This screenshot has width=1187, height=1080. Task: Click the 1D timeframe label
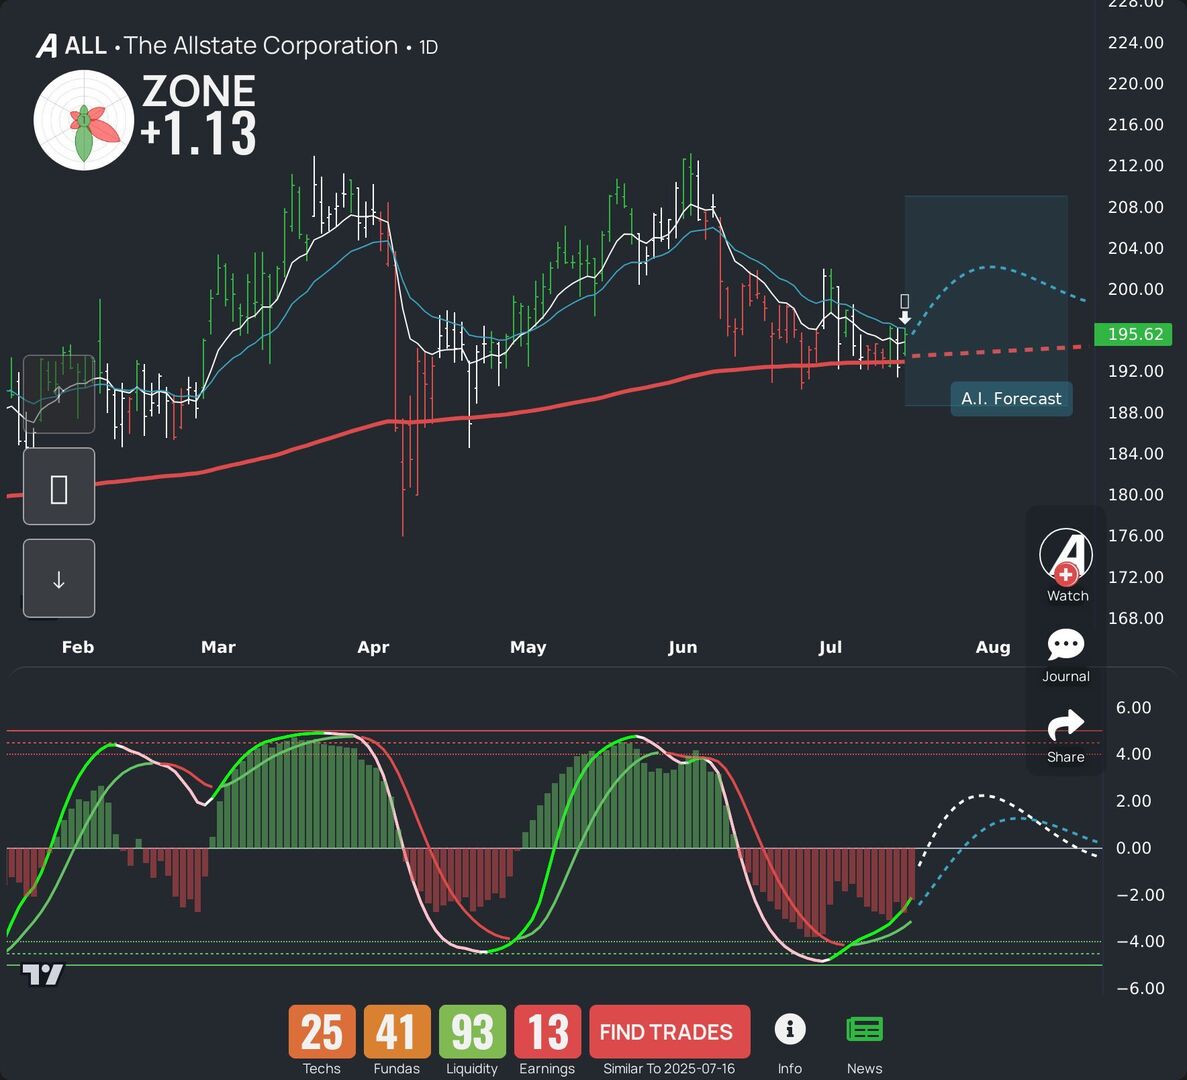[428, 48]
